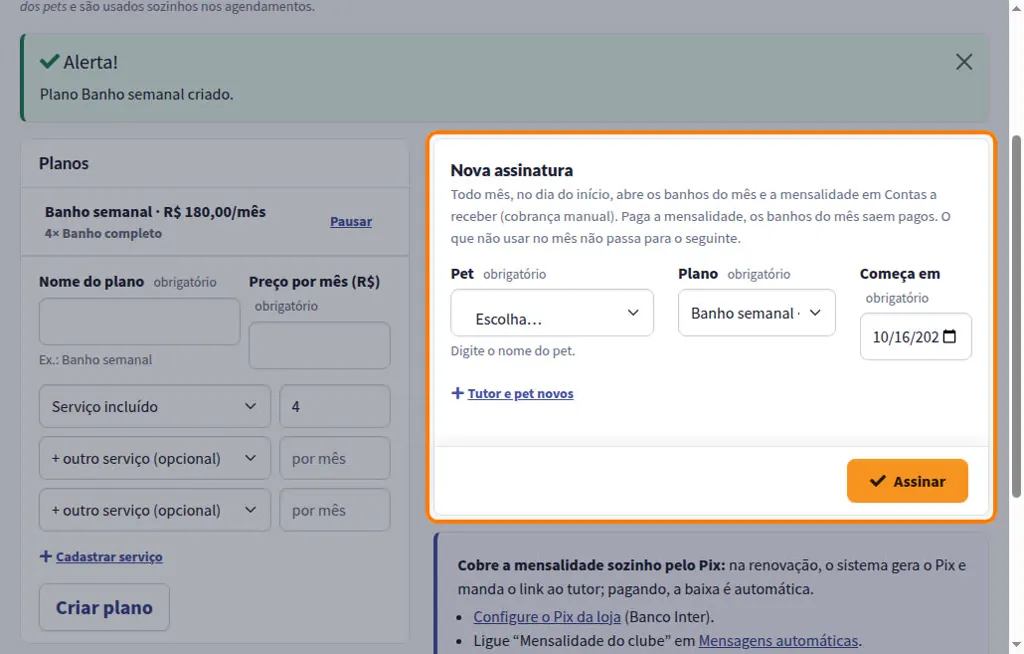Dismiss the alert with the X icon
Screen dimensions: 1024x654
(964, 62)
